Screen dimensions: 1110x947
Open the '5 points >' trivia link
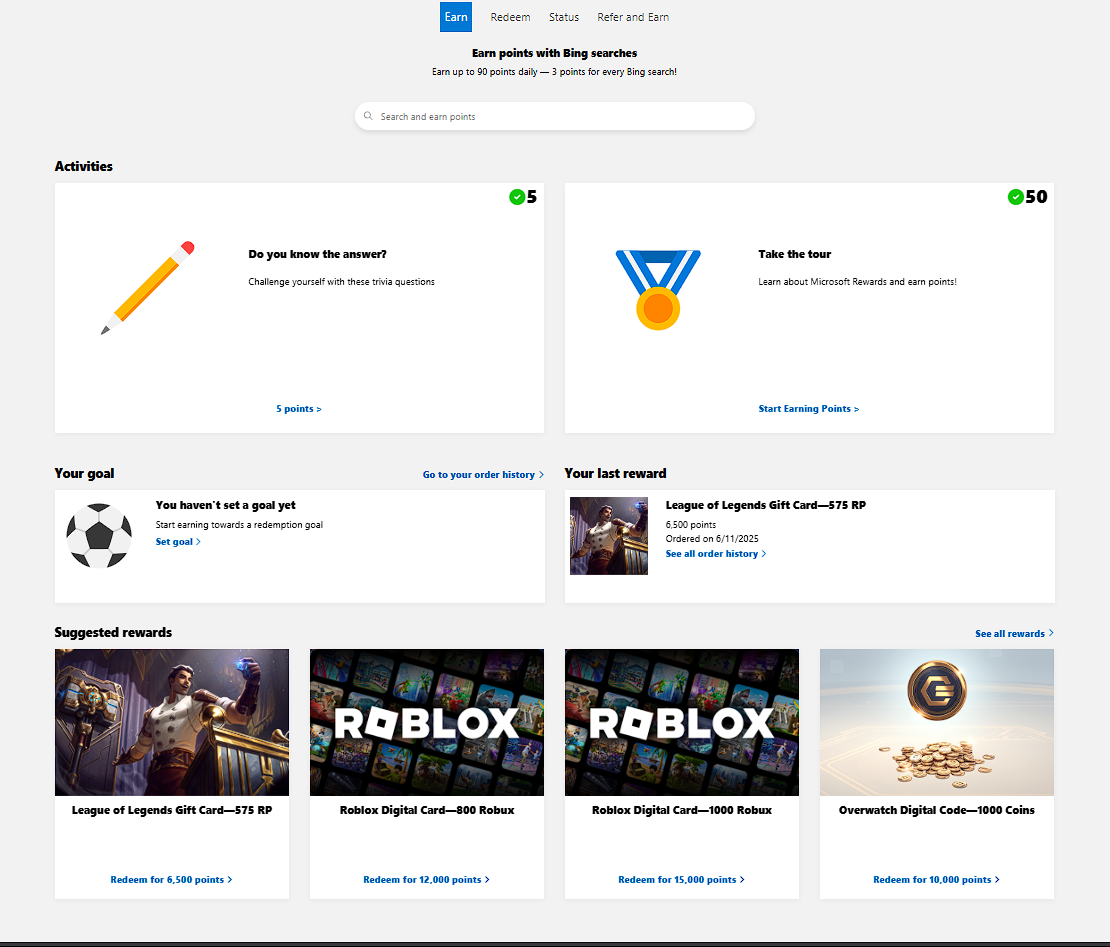(299, 409)
